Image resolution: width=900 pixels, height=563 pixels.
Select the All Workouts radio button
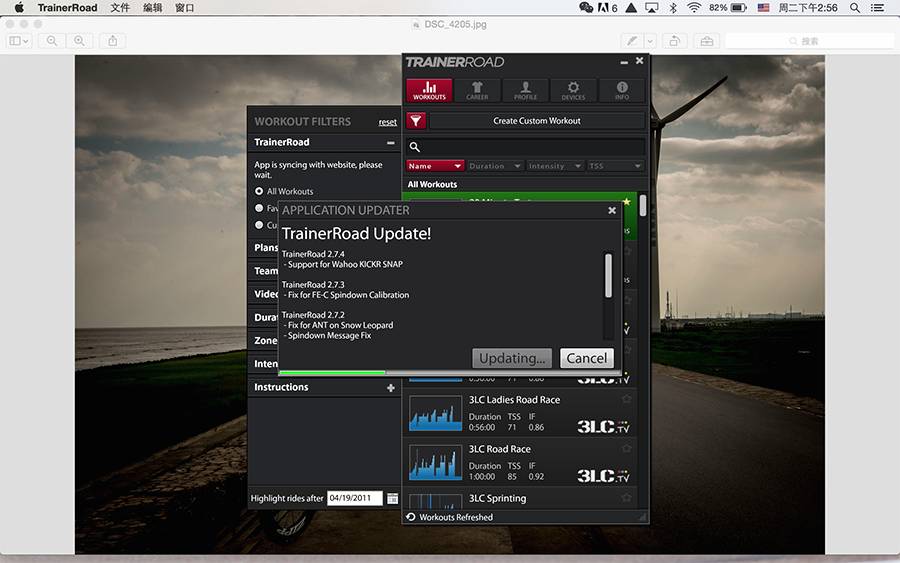[x=259, y=191]
